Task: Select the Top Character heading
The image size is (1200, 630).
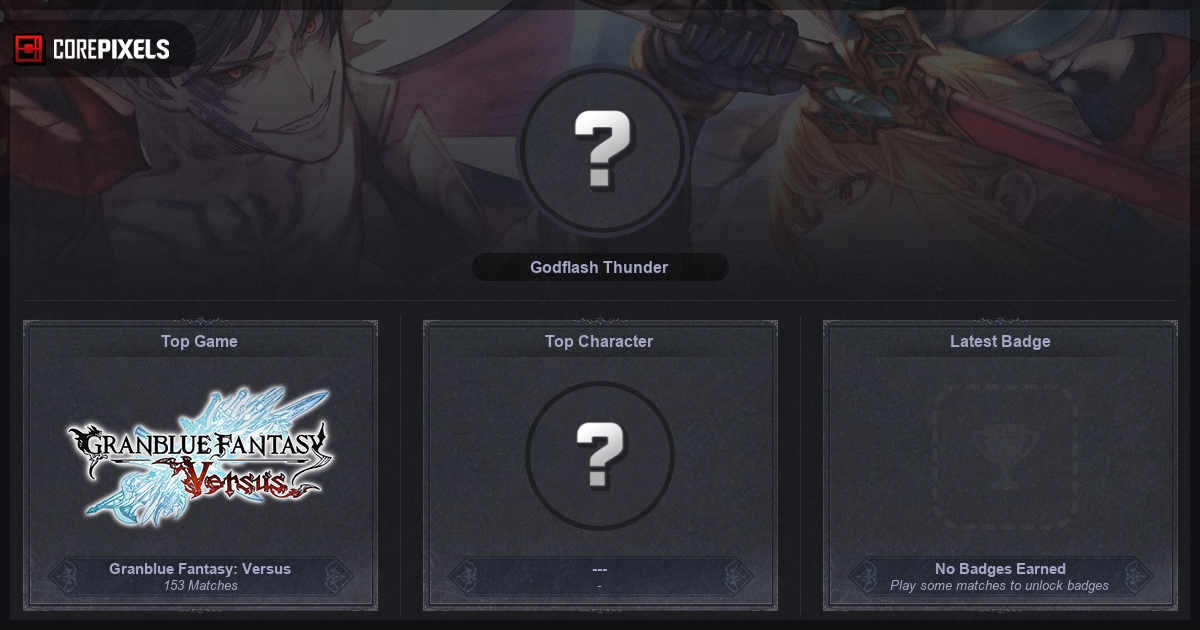Action: click(599, 341)
